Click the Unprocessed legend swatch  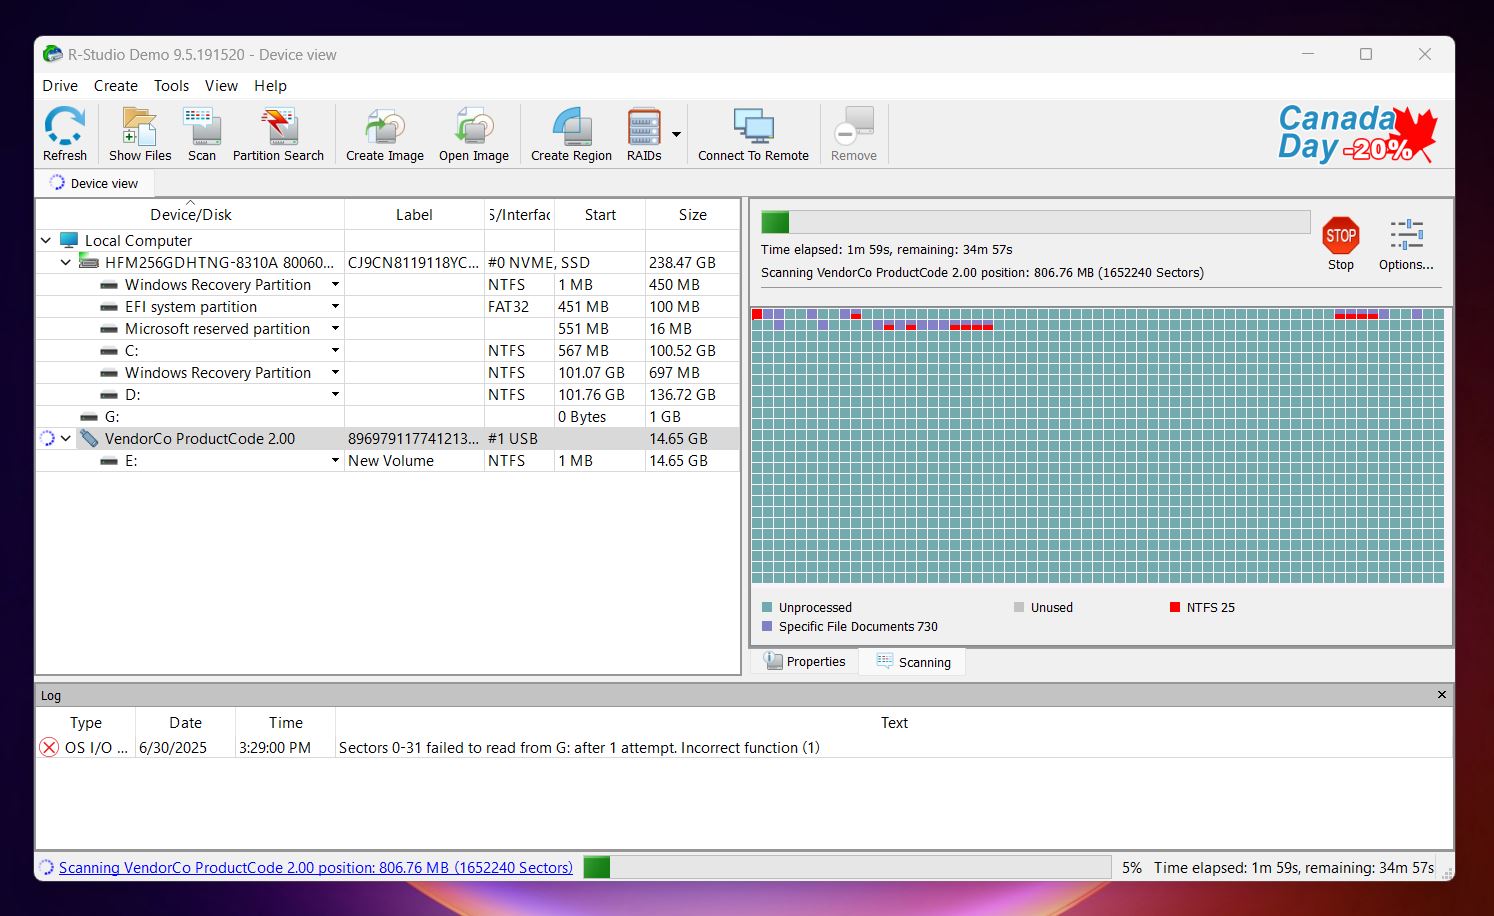[767, 607]
